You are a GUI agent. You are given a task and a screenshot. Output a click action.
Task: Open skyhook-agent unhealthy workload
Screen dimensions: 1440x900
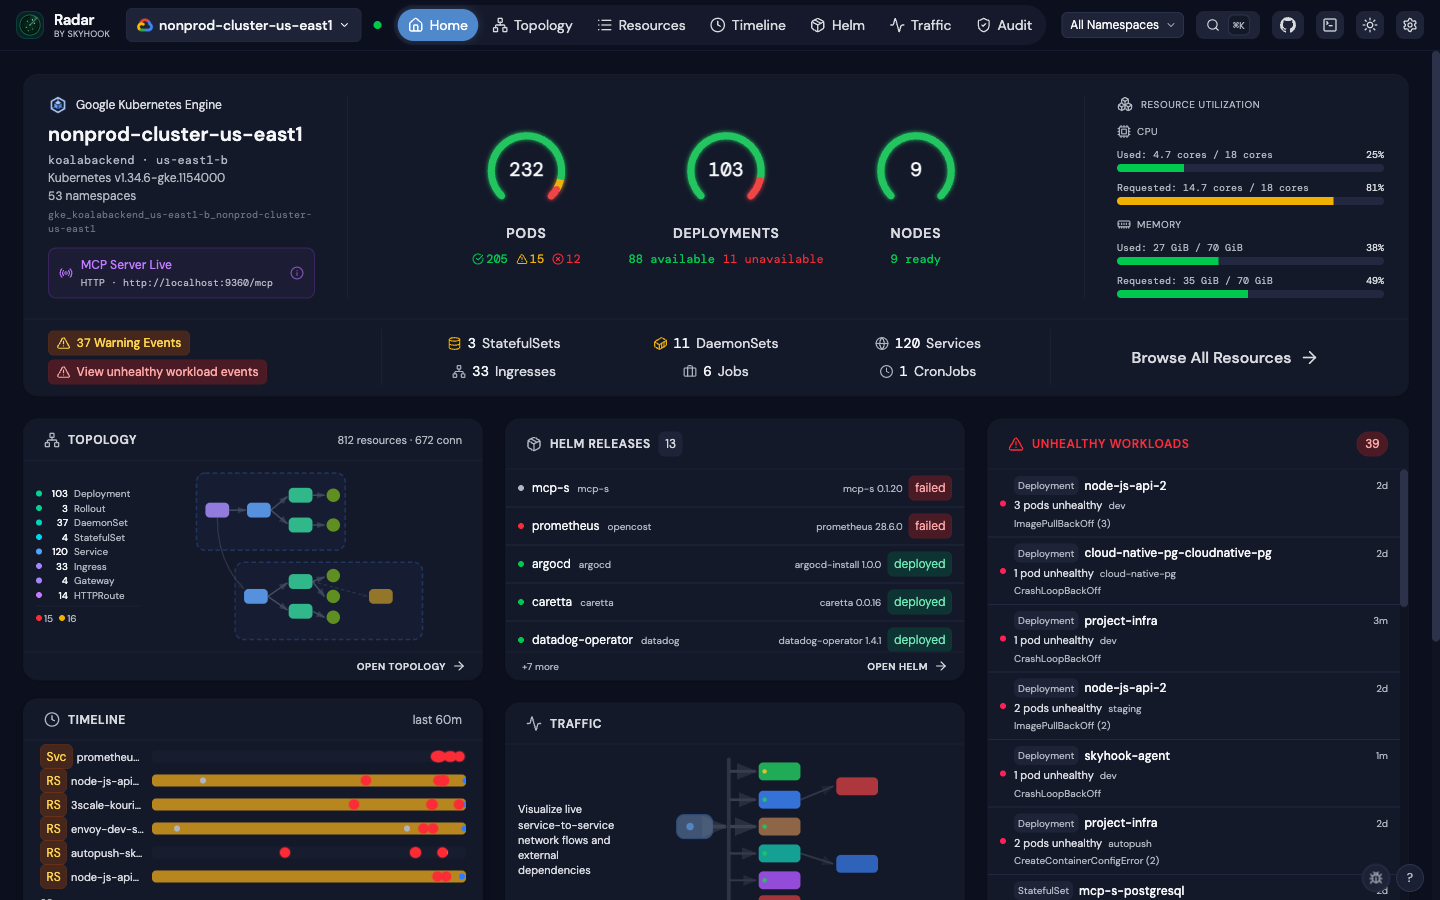point(1194,774)
